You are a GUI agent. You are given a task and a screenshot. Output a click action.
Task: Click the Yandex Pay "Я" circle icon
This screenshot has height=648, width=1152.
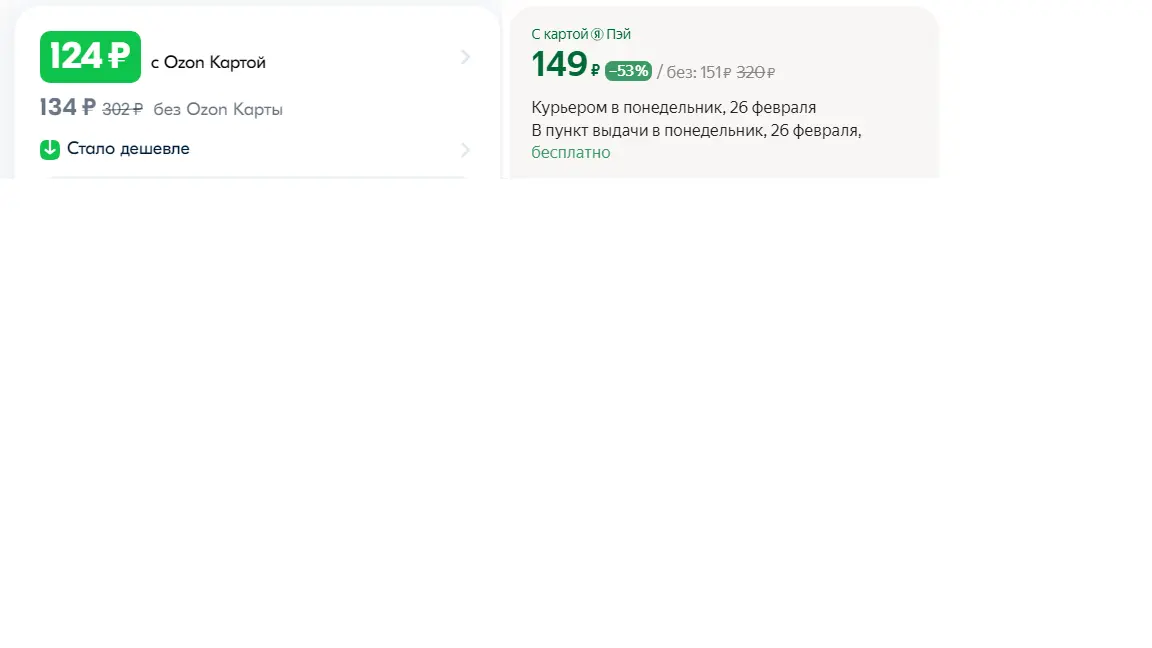coord(597,35)
